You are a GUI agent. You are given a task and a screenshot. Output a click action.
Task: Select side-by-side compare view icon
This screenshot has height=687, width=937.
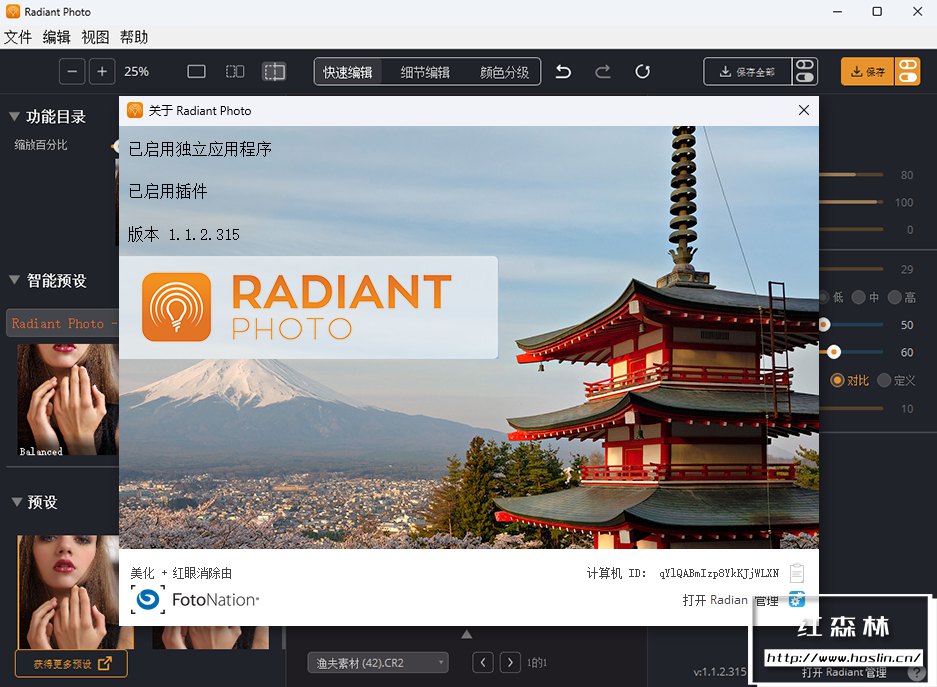click(235, 72)
